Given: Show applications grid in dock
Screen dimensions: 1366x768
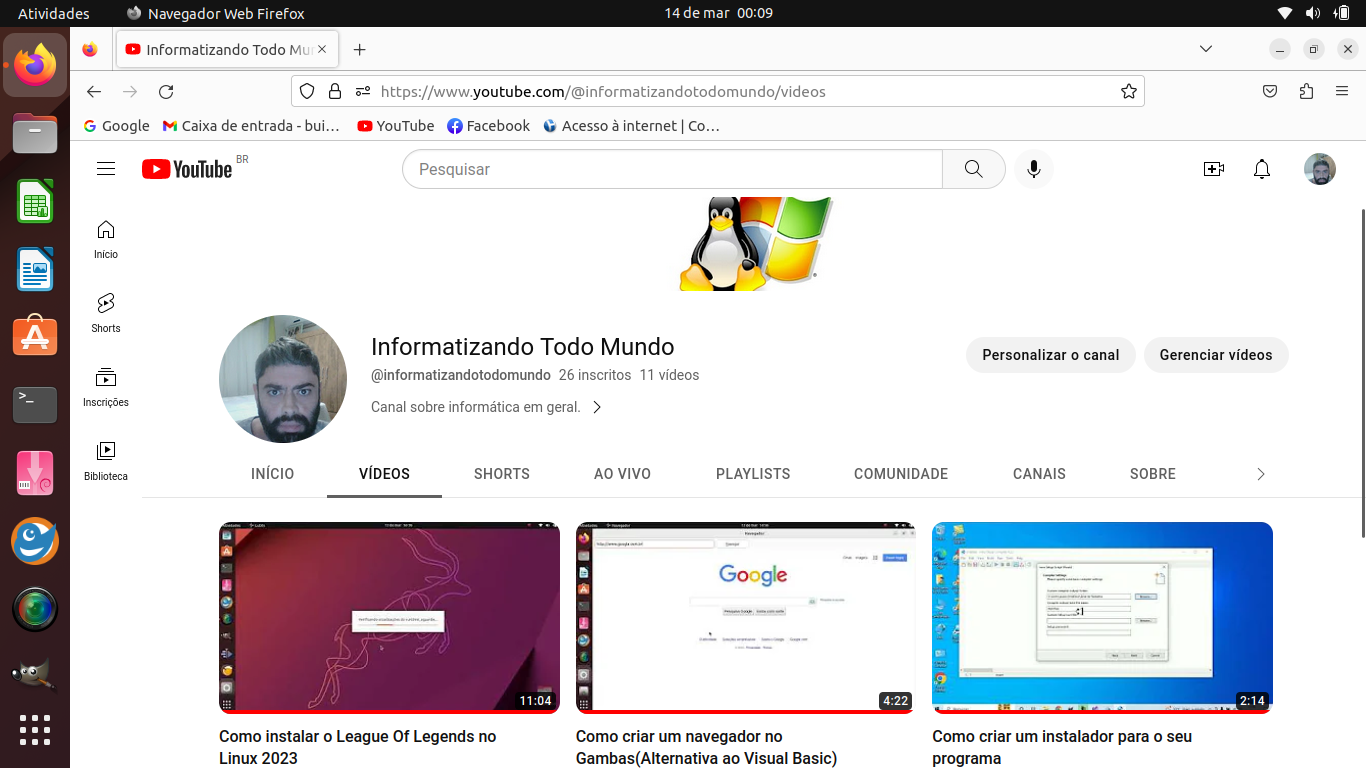Looking at the screenshot, I should [x=35, y=730].
